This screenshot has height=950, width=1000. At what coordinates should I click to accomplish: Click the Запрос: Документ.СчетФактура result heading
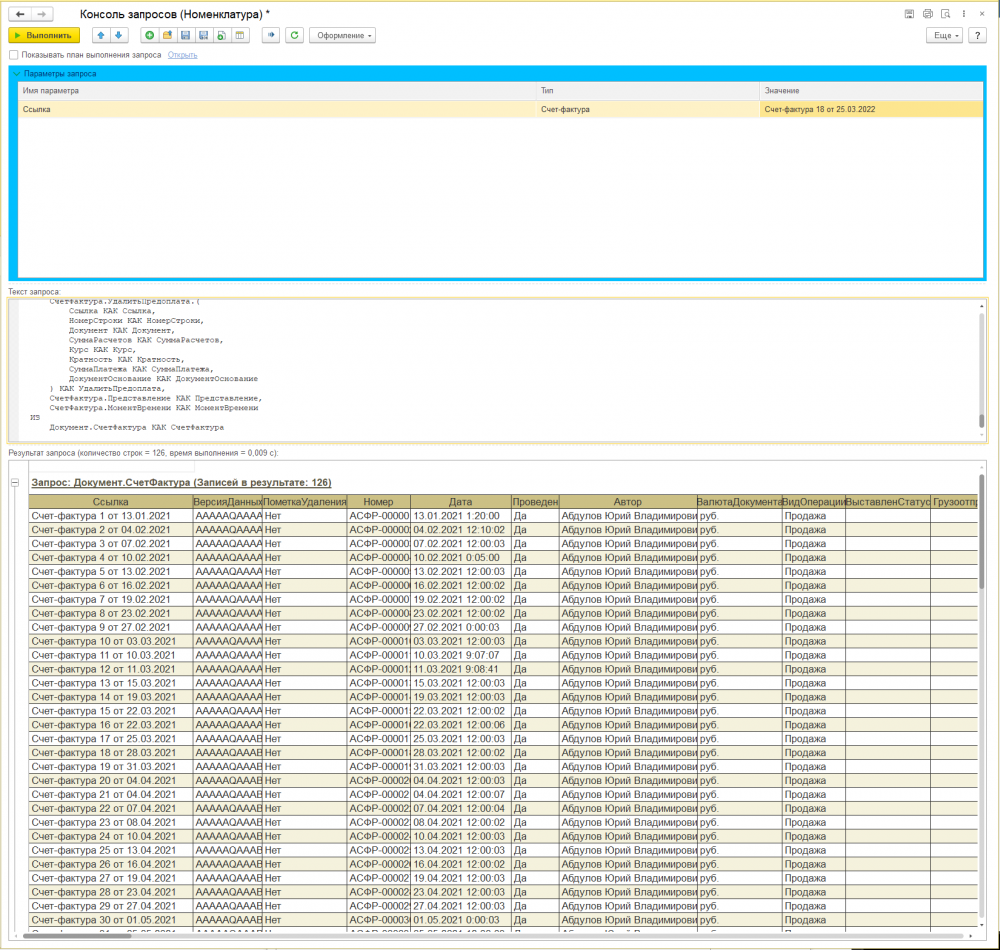(x=181, y=483)
